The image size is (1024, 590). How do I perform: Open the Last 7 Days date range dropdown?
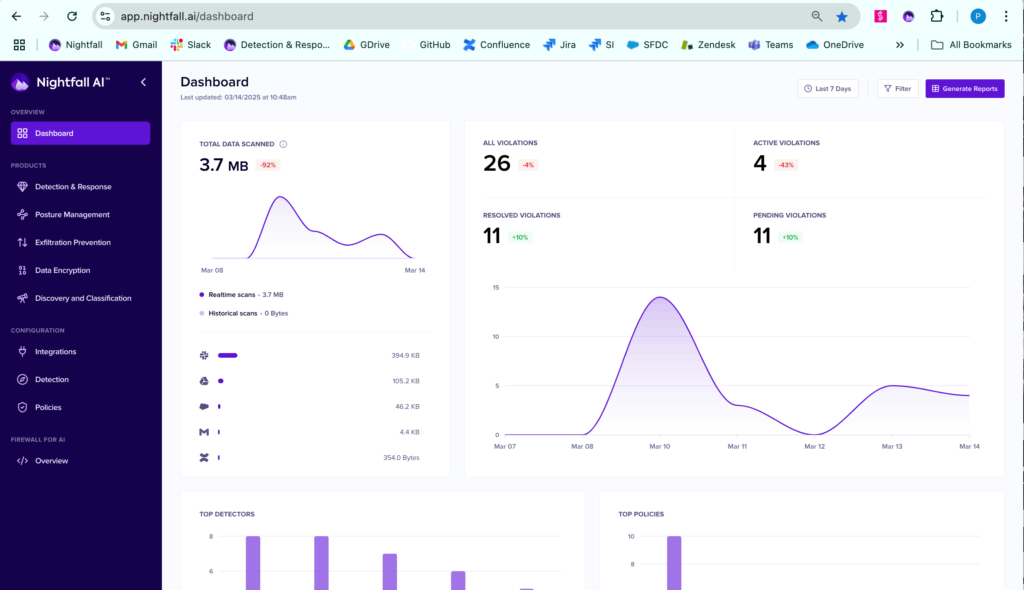click(x=827, y=89)
